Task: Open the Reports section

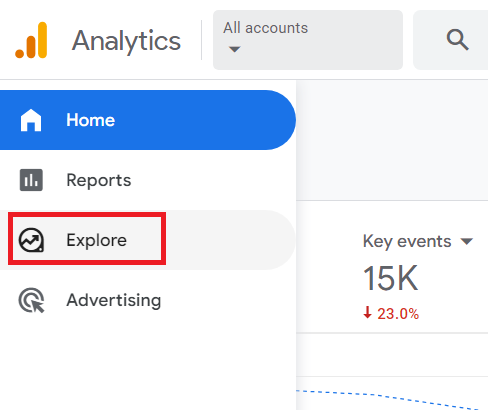Action: pos(148,180)
